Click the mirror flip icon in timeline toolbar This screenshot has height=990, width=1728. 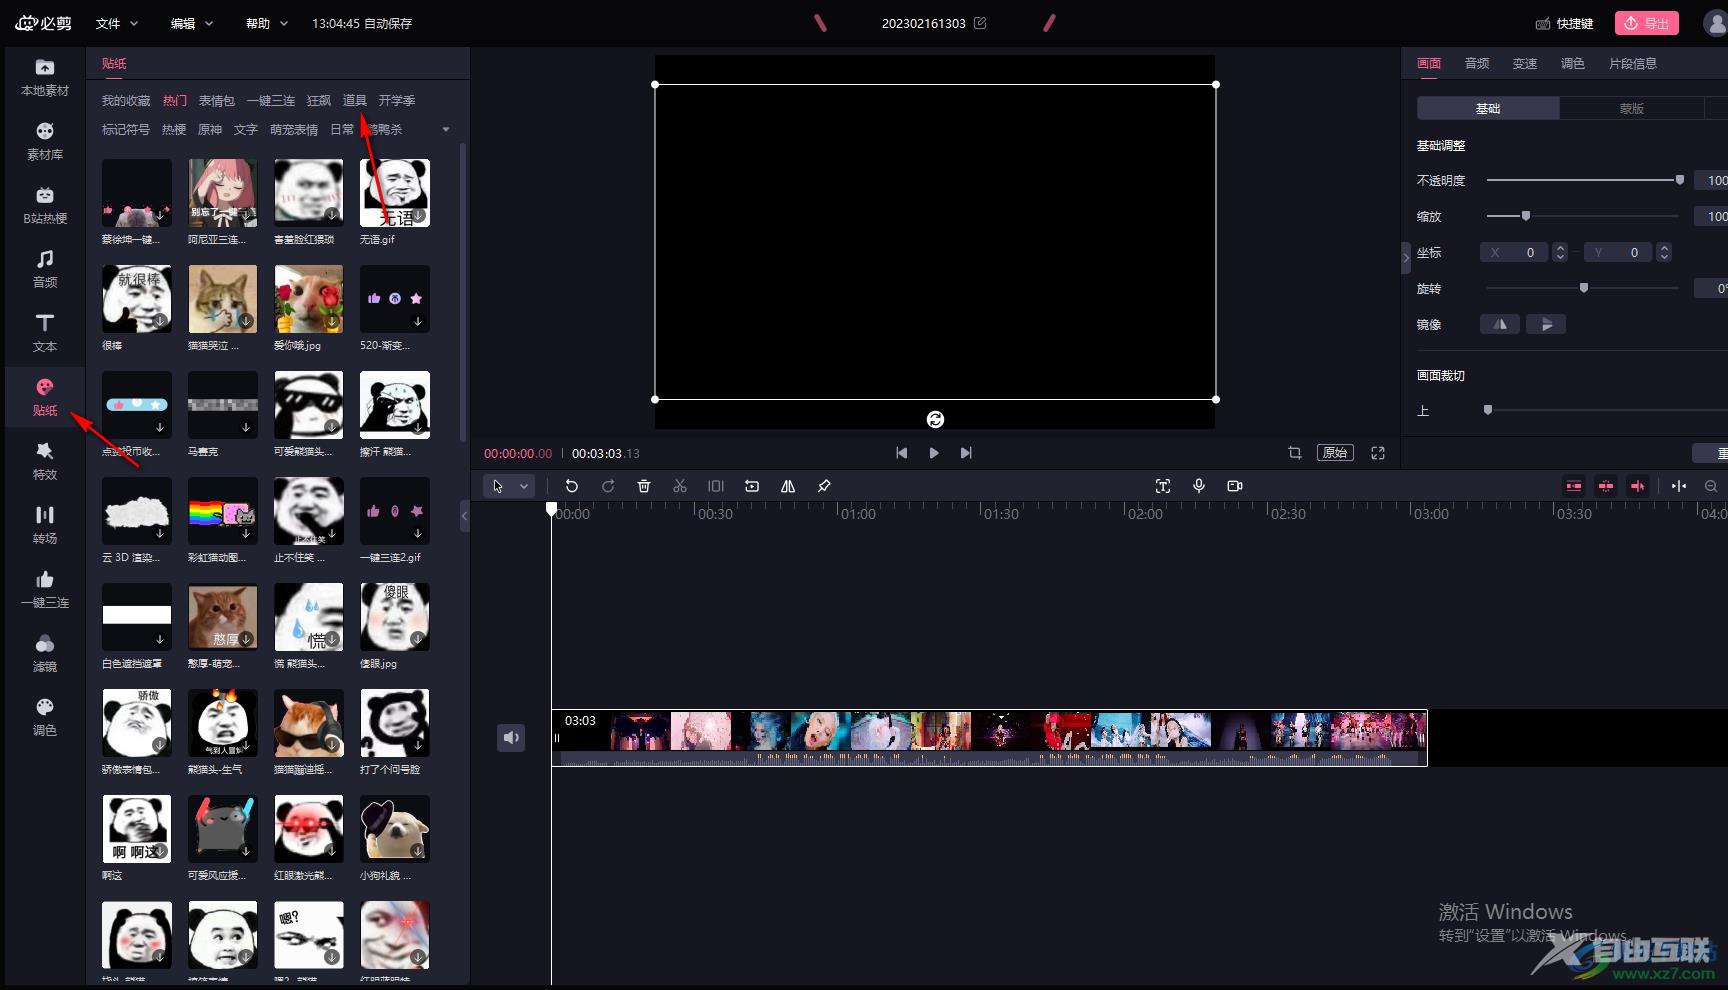coord(788,486)
